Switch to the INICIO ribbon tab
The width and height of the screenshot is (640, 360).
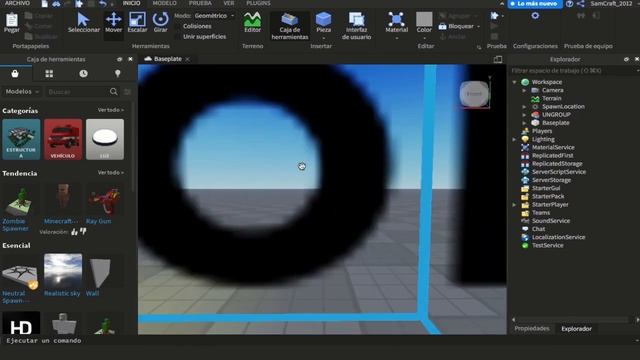pyautogui.click(x=131, y=3)
